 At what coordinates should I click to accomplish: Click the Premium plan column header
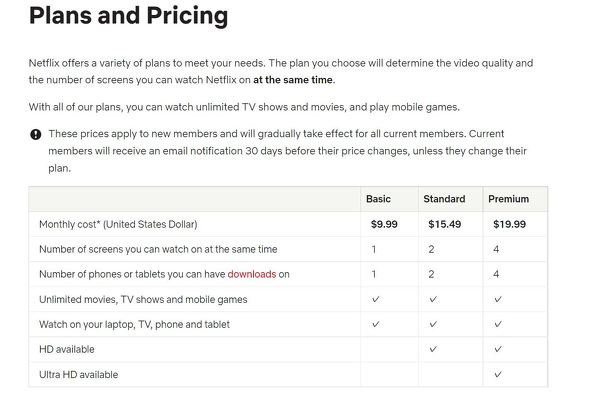point(508,199)
